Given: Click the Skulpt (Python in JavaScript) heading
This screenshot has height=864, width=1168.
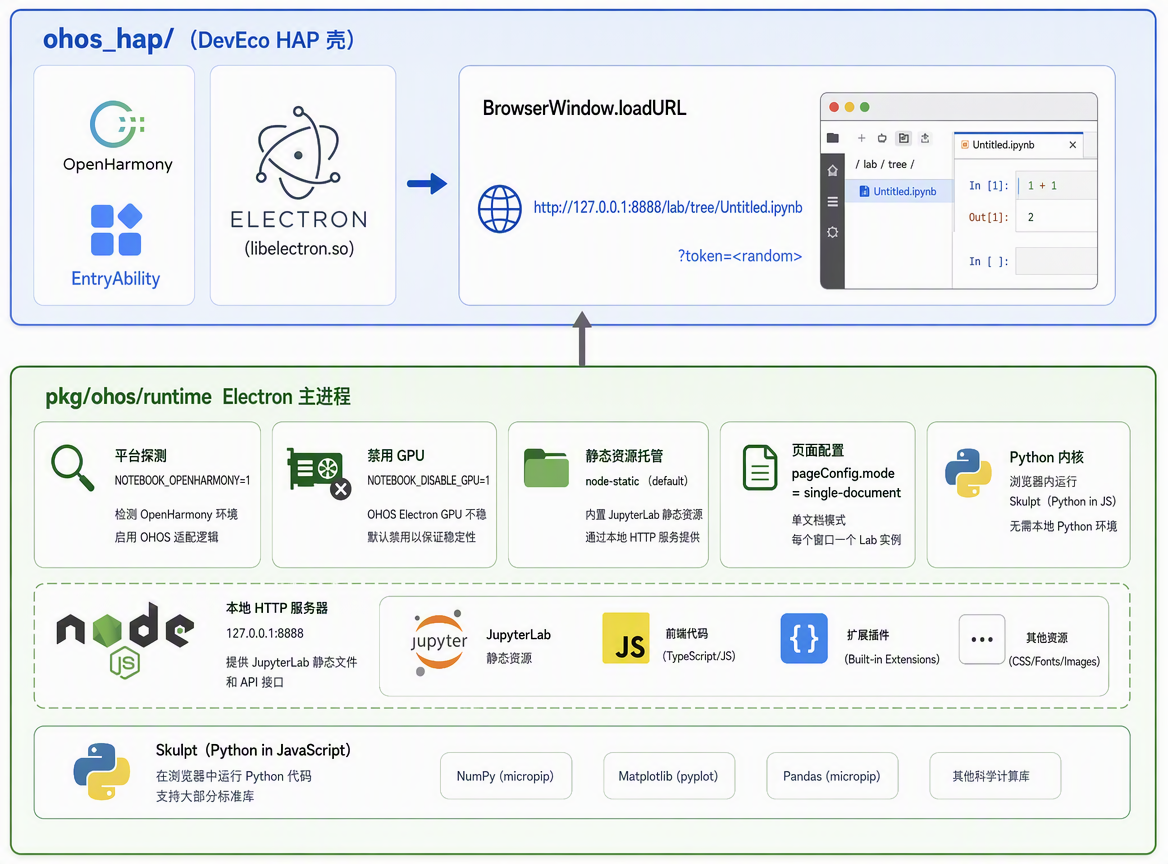Looking at the screenshot, I should 253,750.
